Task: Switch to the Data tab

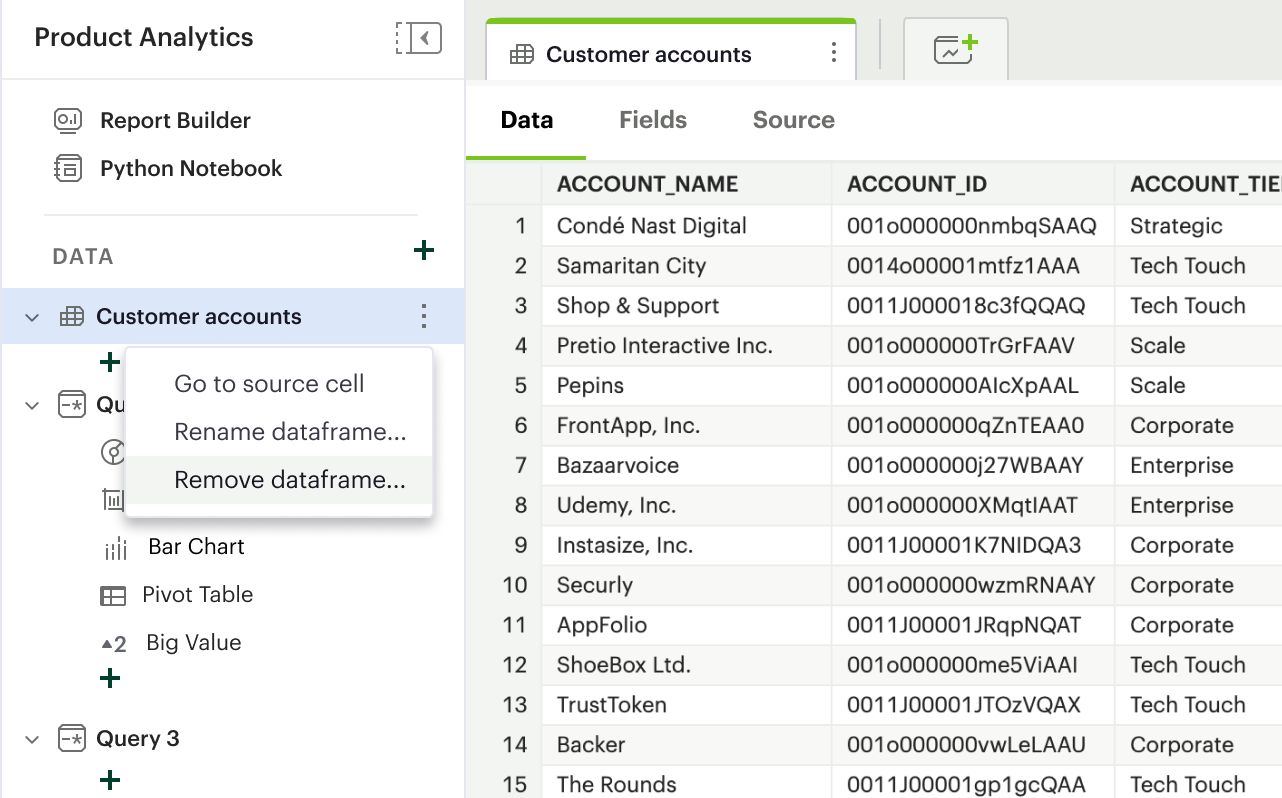Action: (x=527, y=120)
